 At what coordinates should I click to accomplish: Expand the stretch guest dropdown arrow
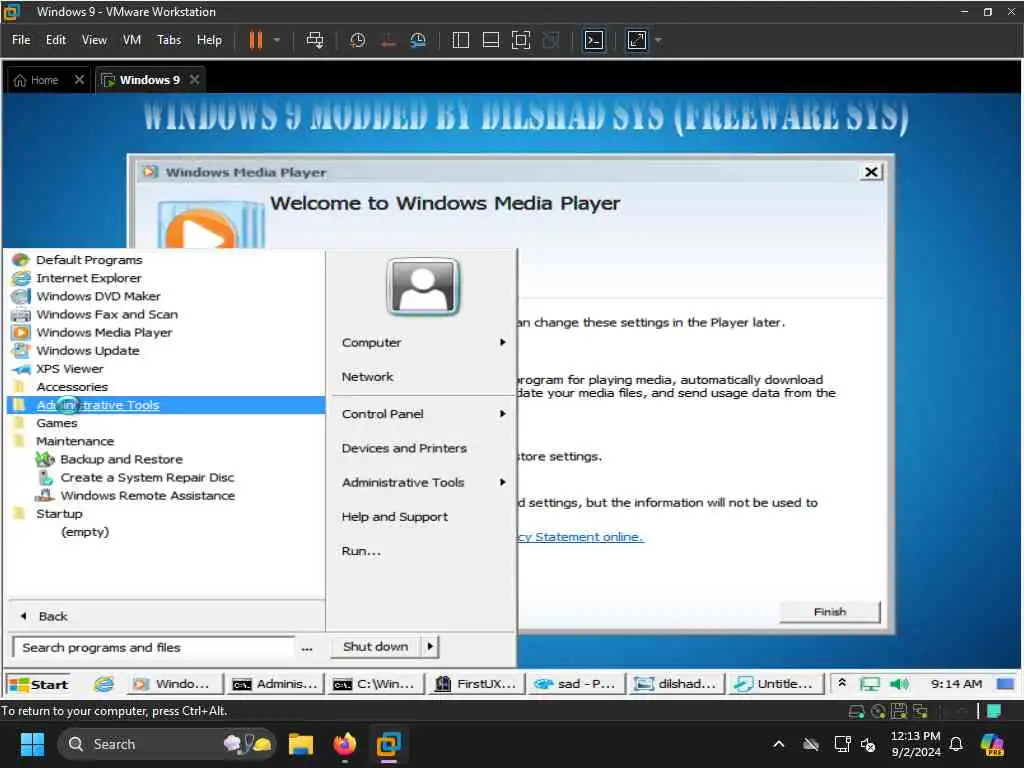pyautogui.click(x=658, y=40)
